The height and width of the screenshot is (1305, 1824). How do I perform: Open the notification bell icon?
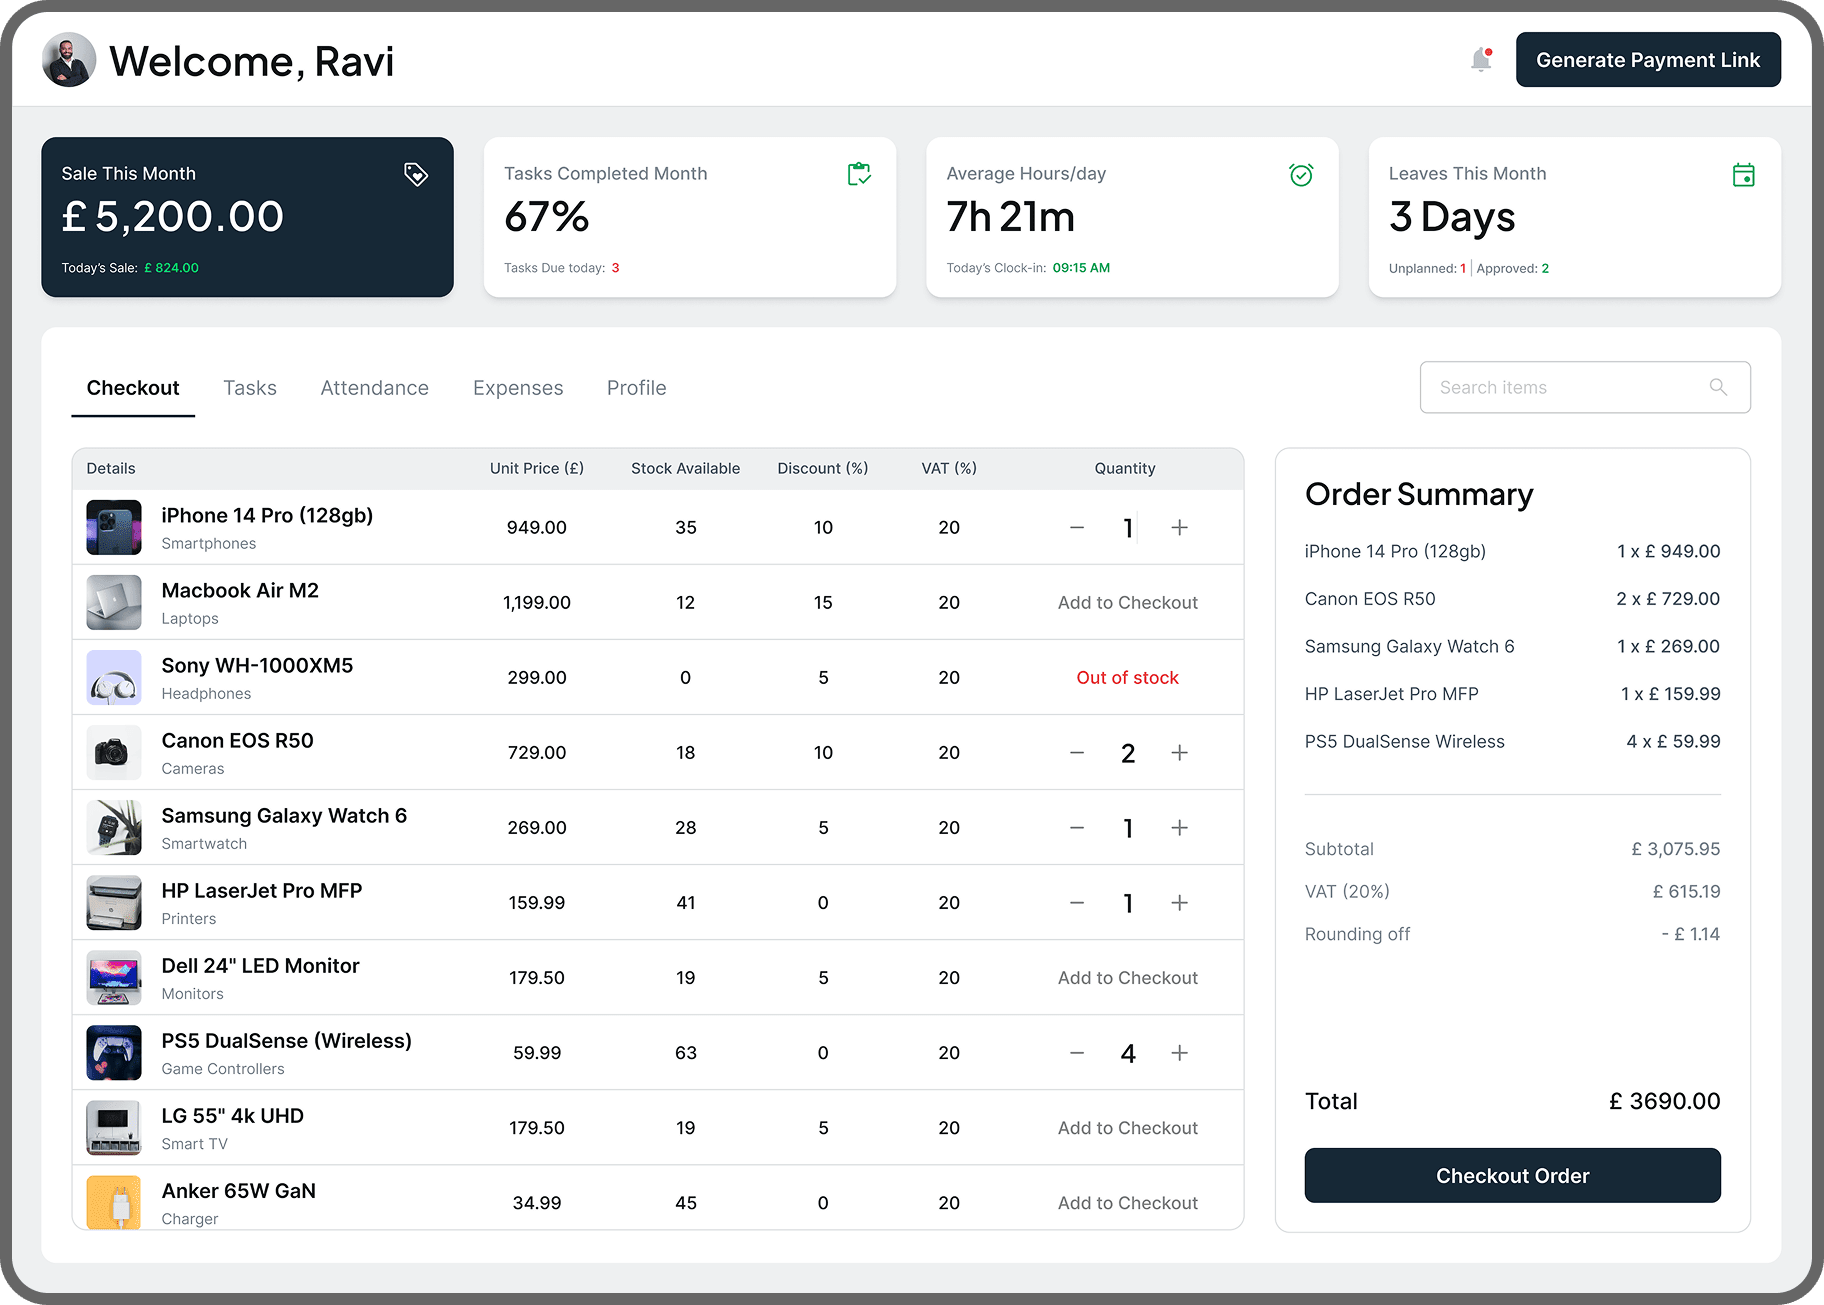(x=1479, y=59)
